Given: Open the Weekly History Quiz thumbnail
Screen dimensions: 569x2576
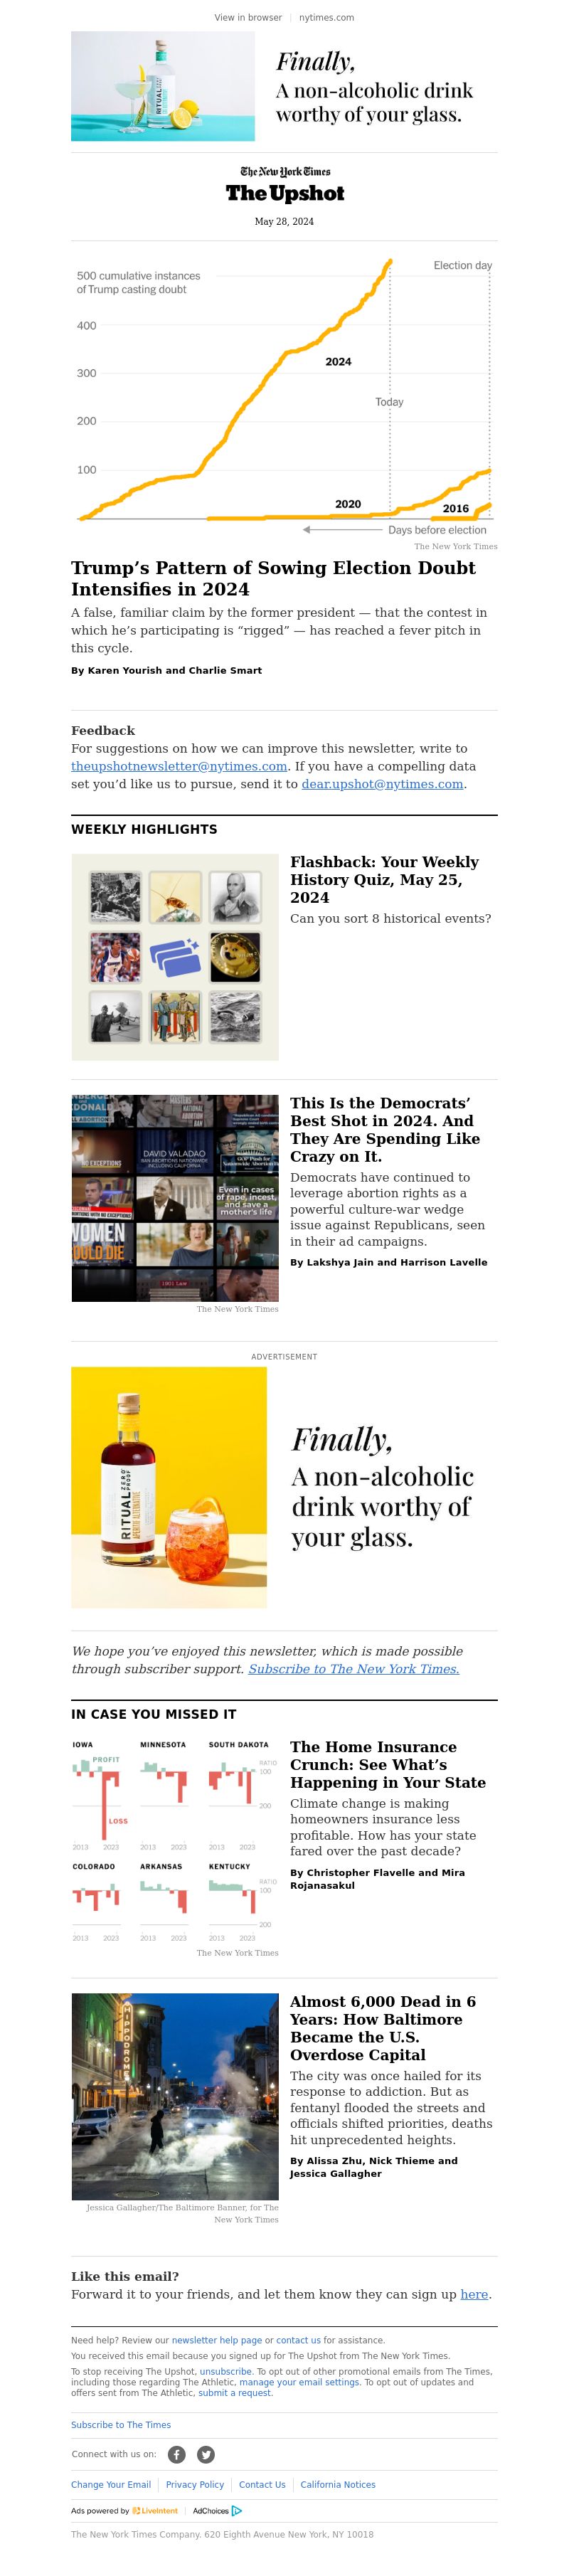Looking at the screenshot, I should [x=175, y=957].
